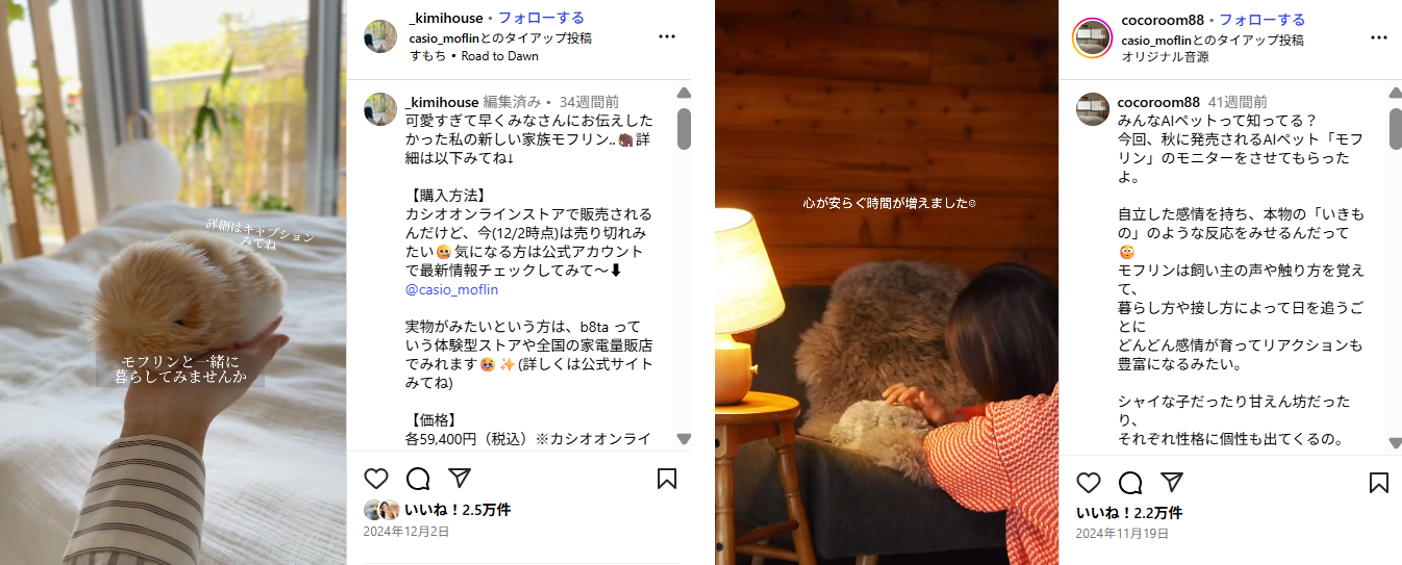This screenshot has width=1402, height=565.
Task: Follow _kimihouse with フォローする link
Action: pyautogui.click(x=541, y=18)
